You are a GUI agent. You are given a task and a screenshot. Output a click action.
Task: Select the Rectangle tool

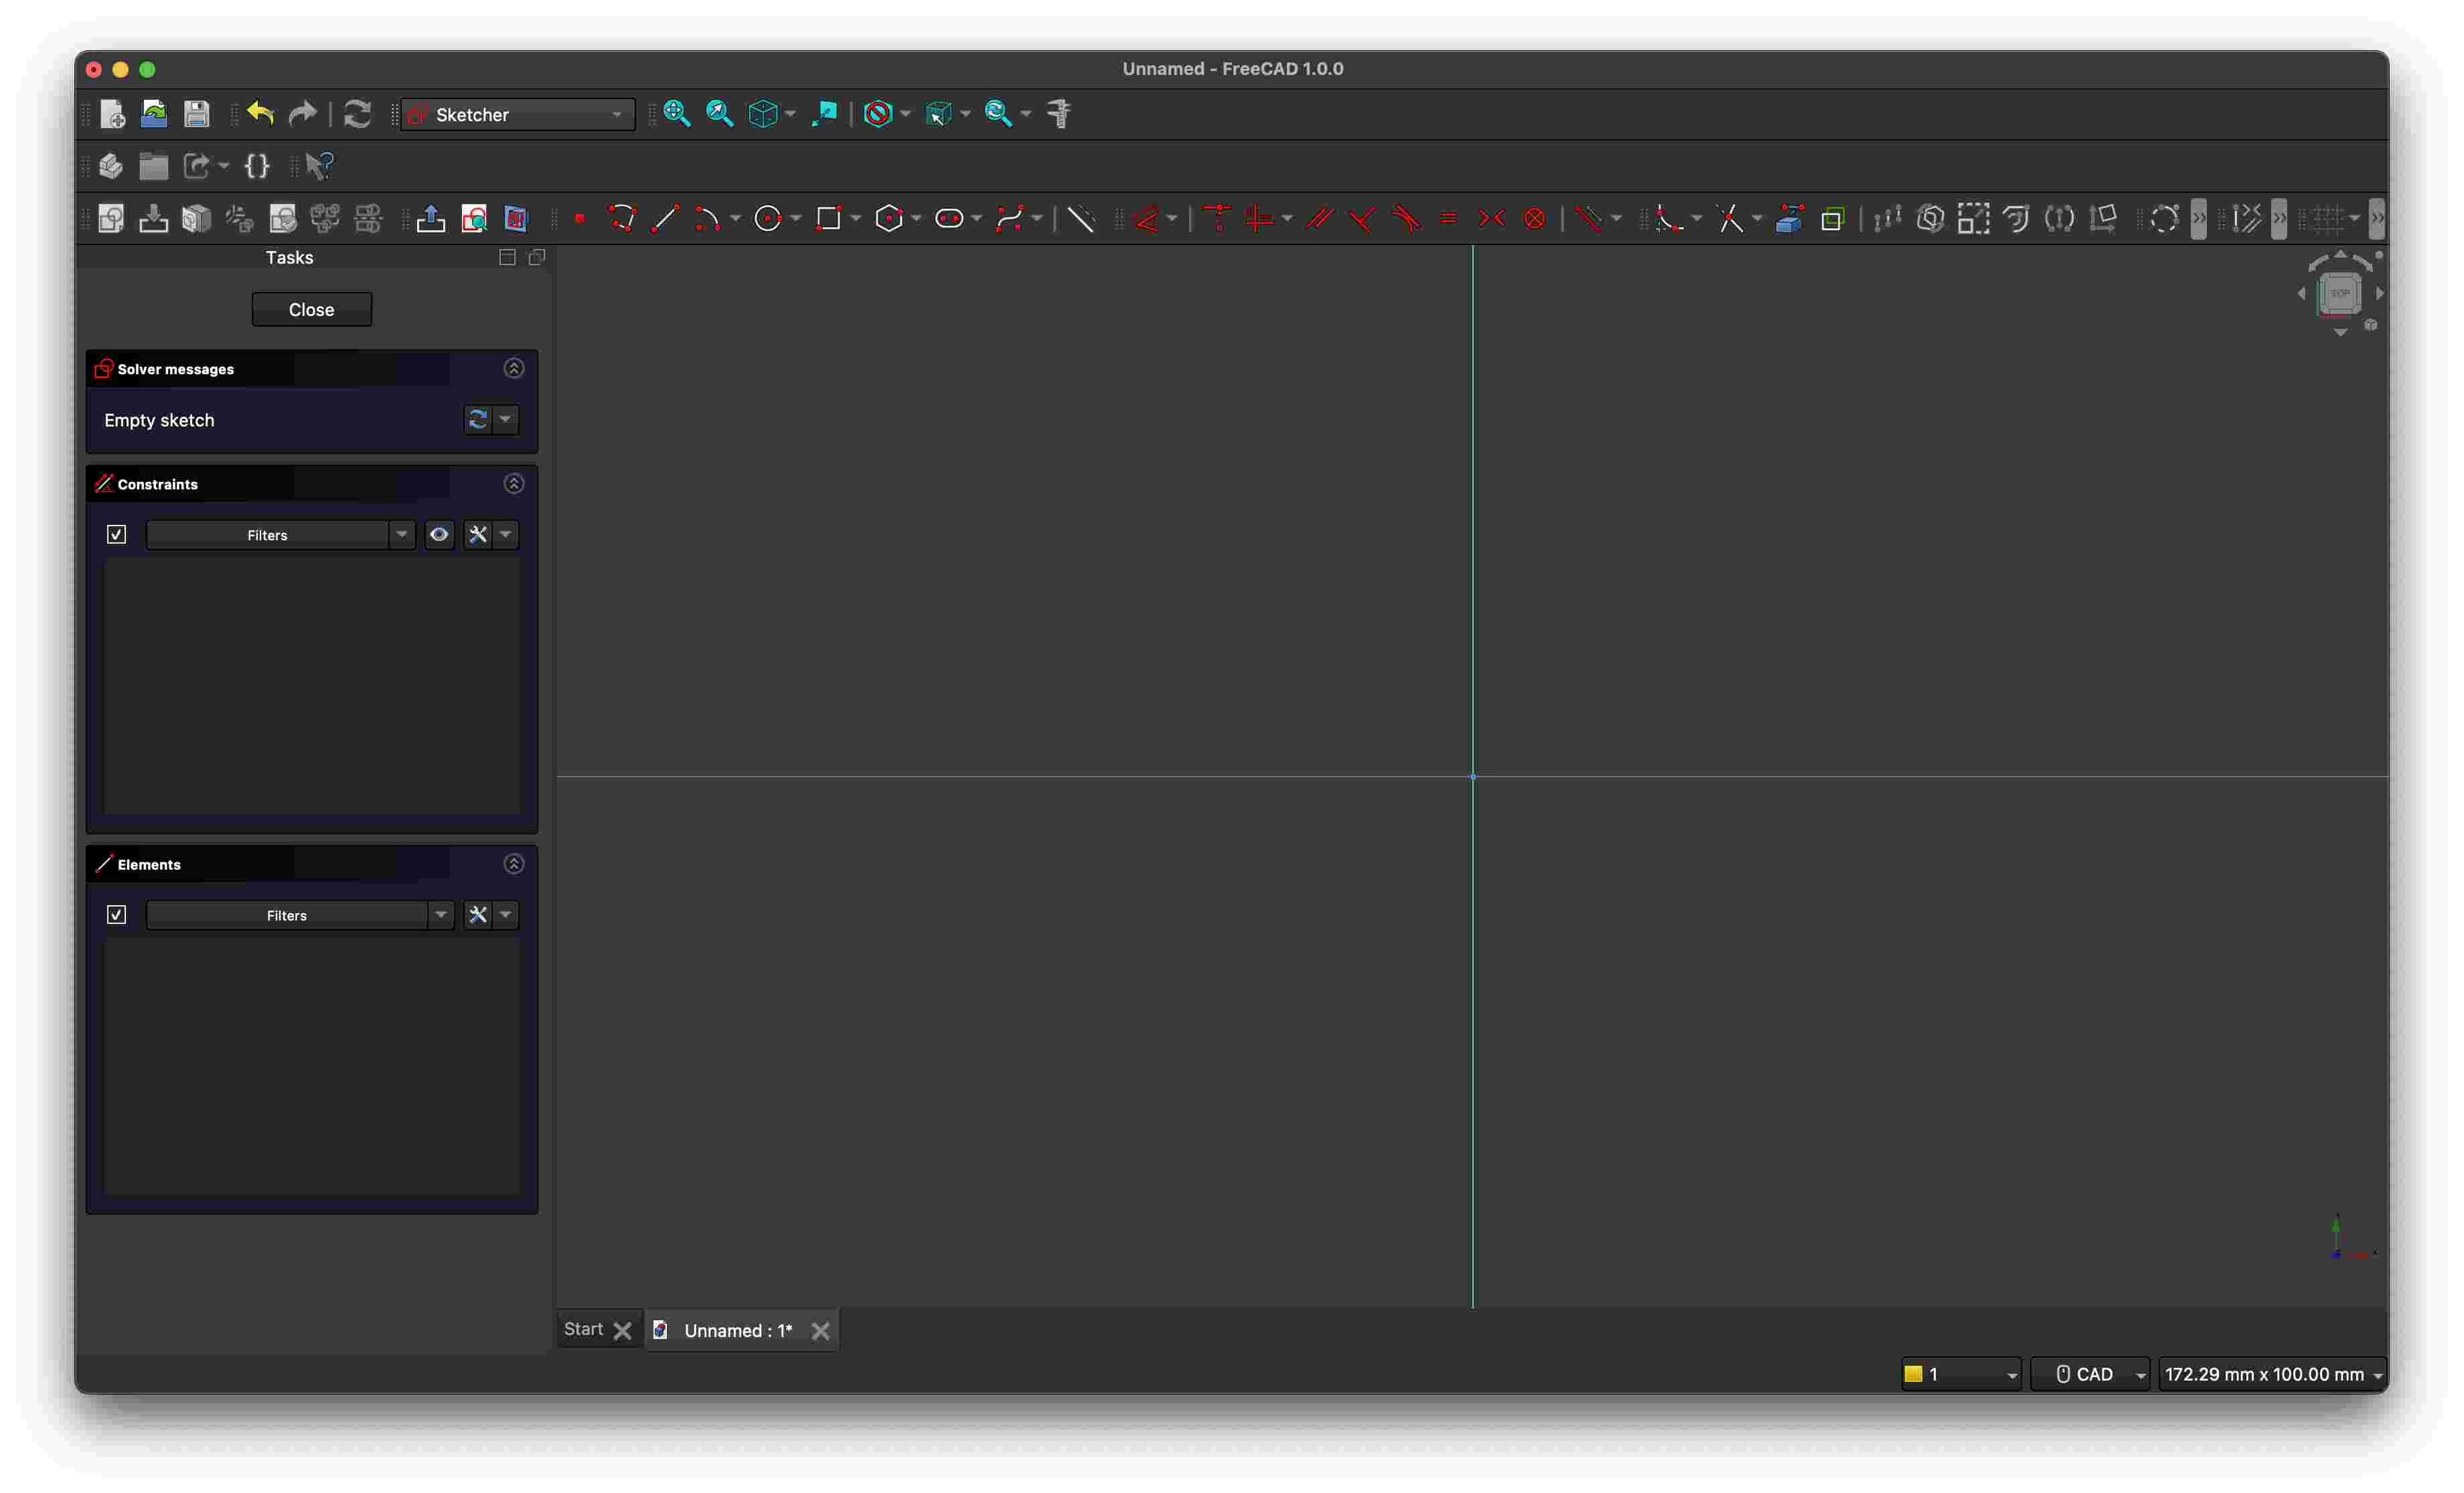point(828,218)
